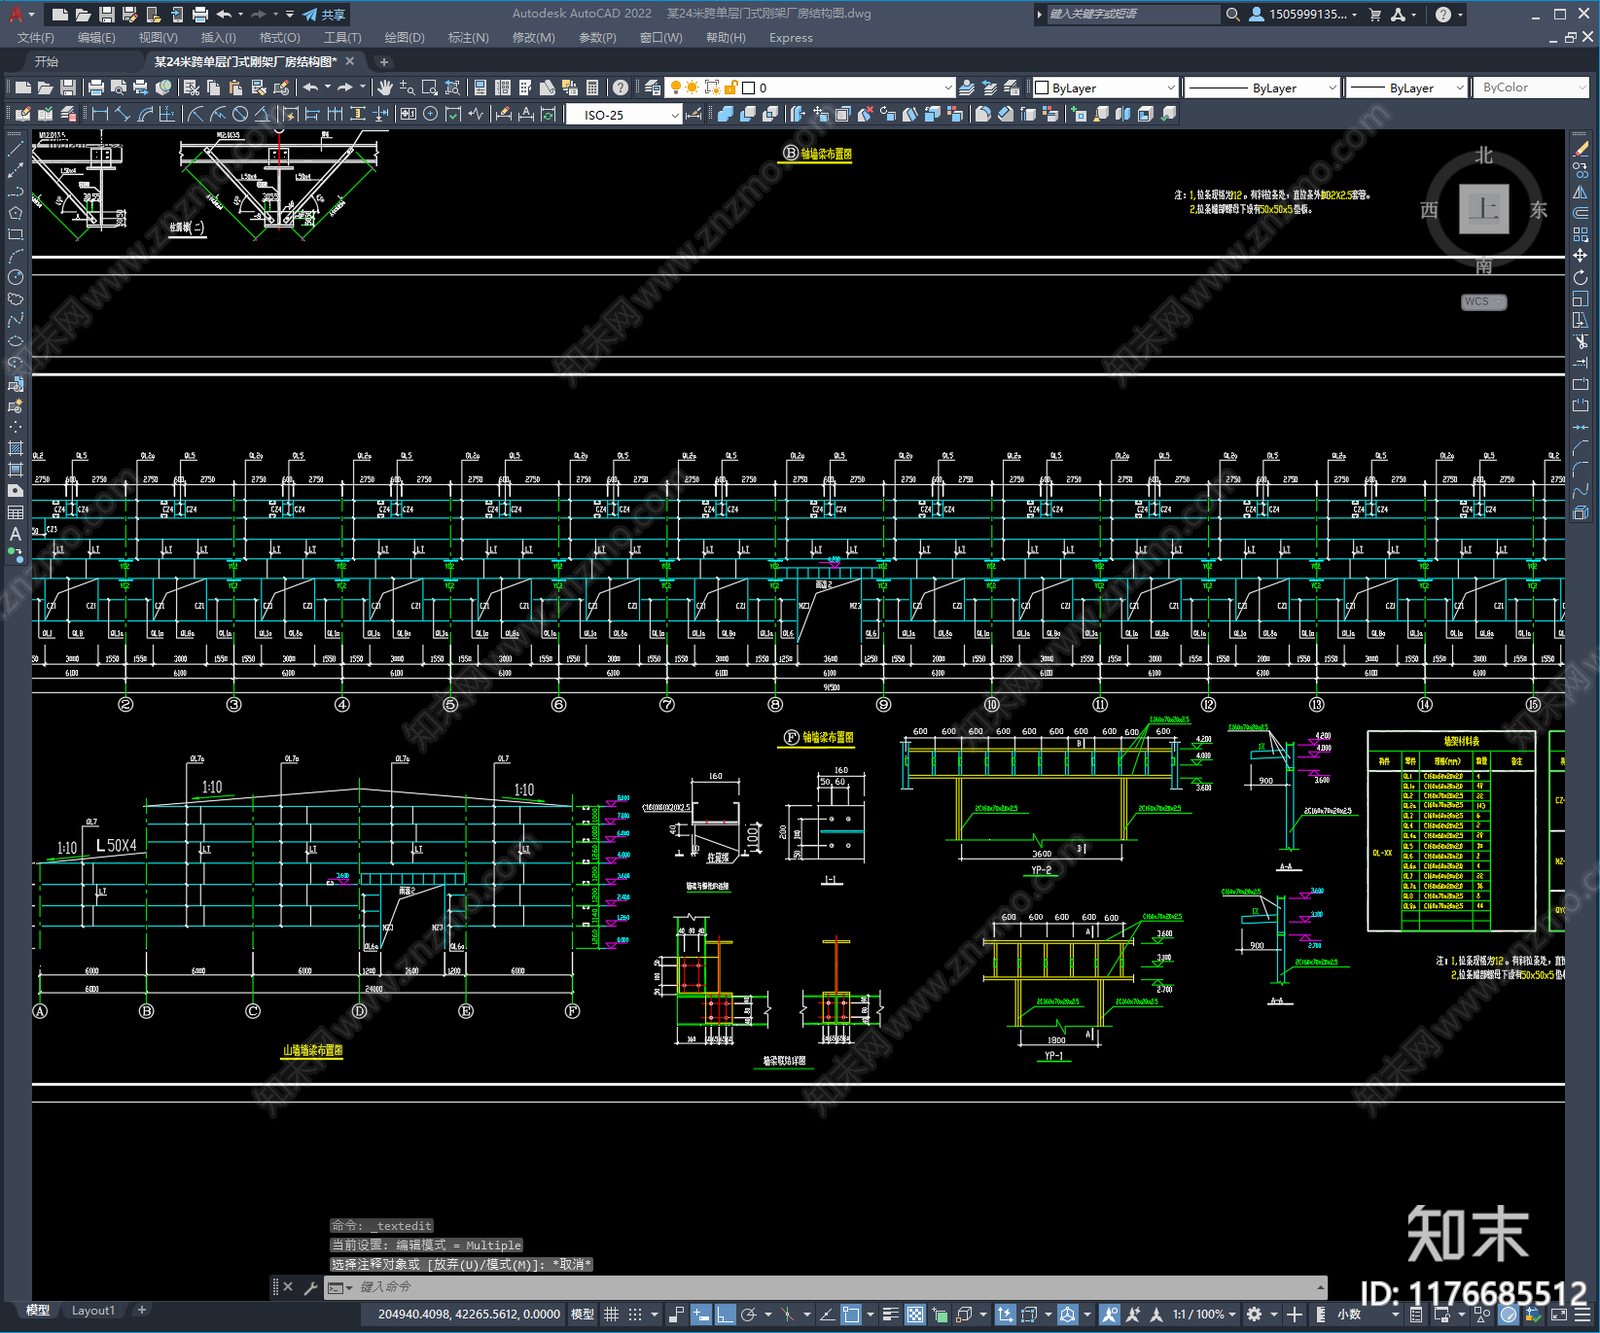Select the Linear dimension tool

100,114
